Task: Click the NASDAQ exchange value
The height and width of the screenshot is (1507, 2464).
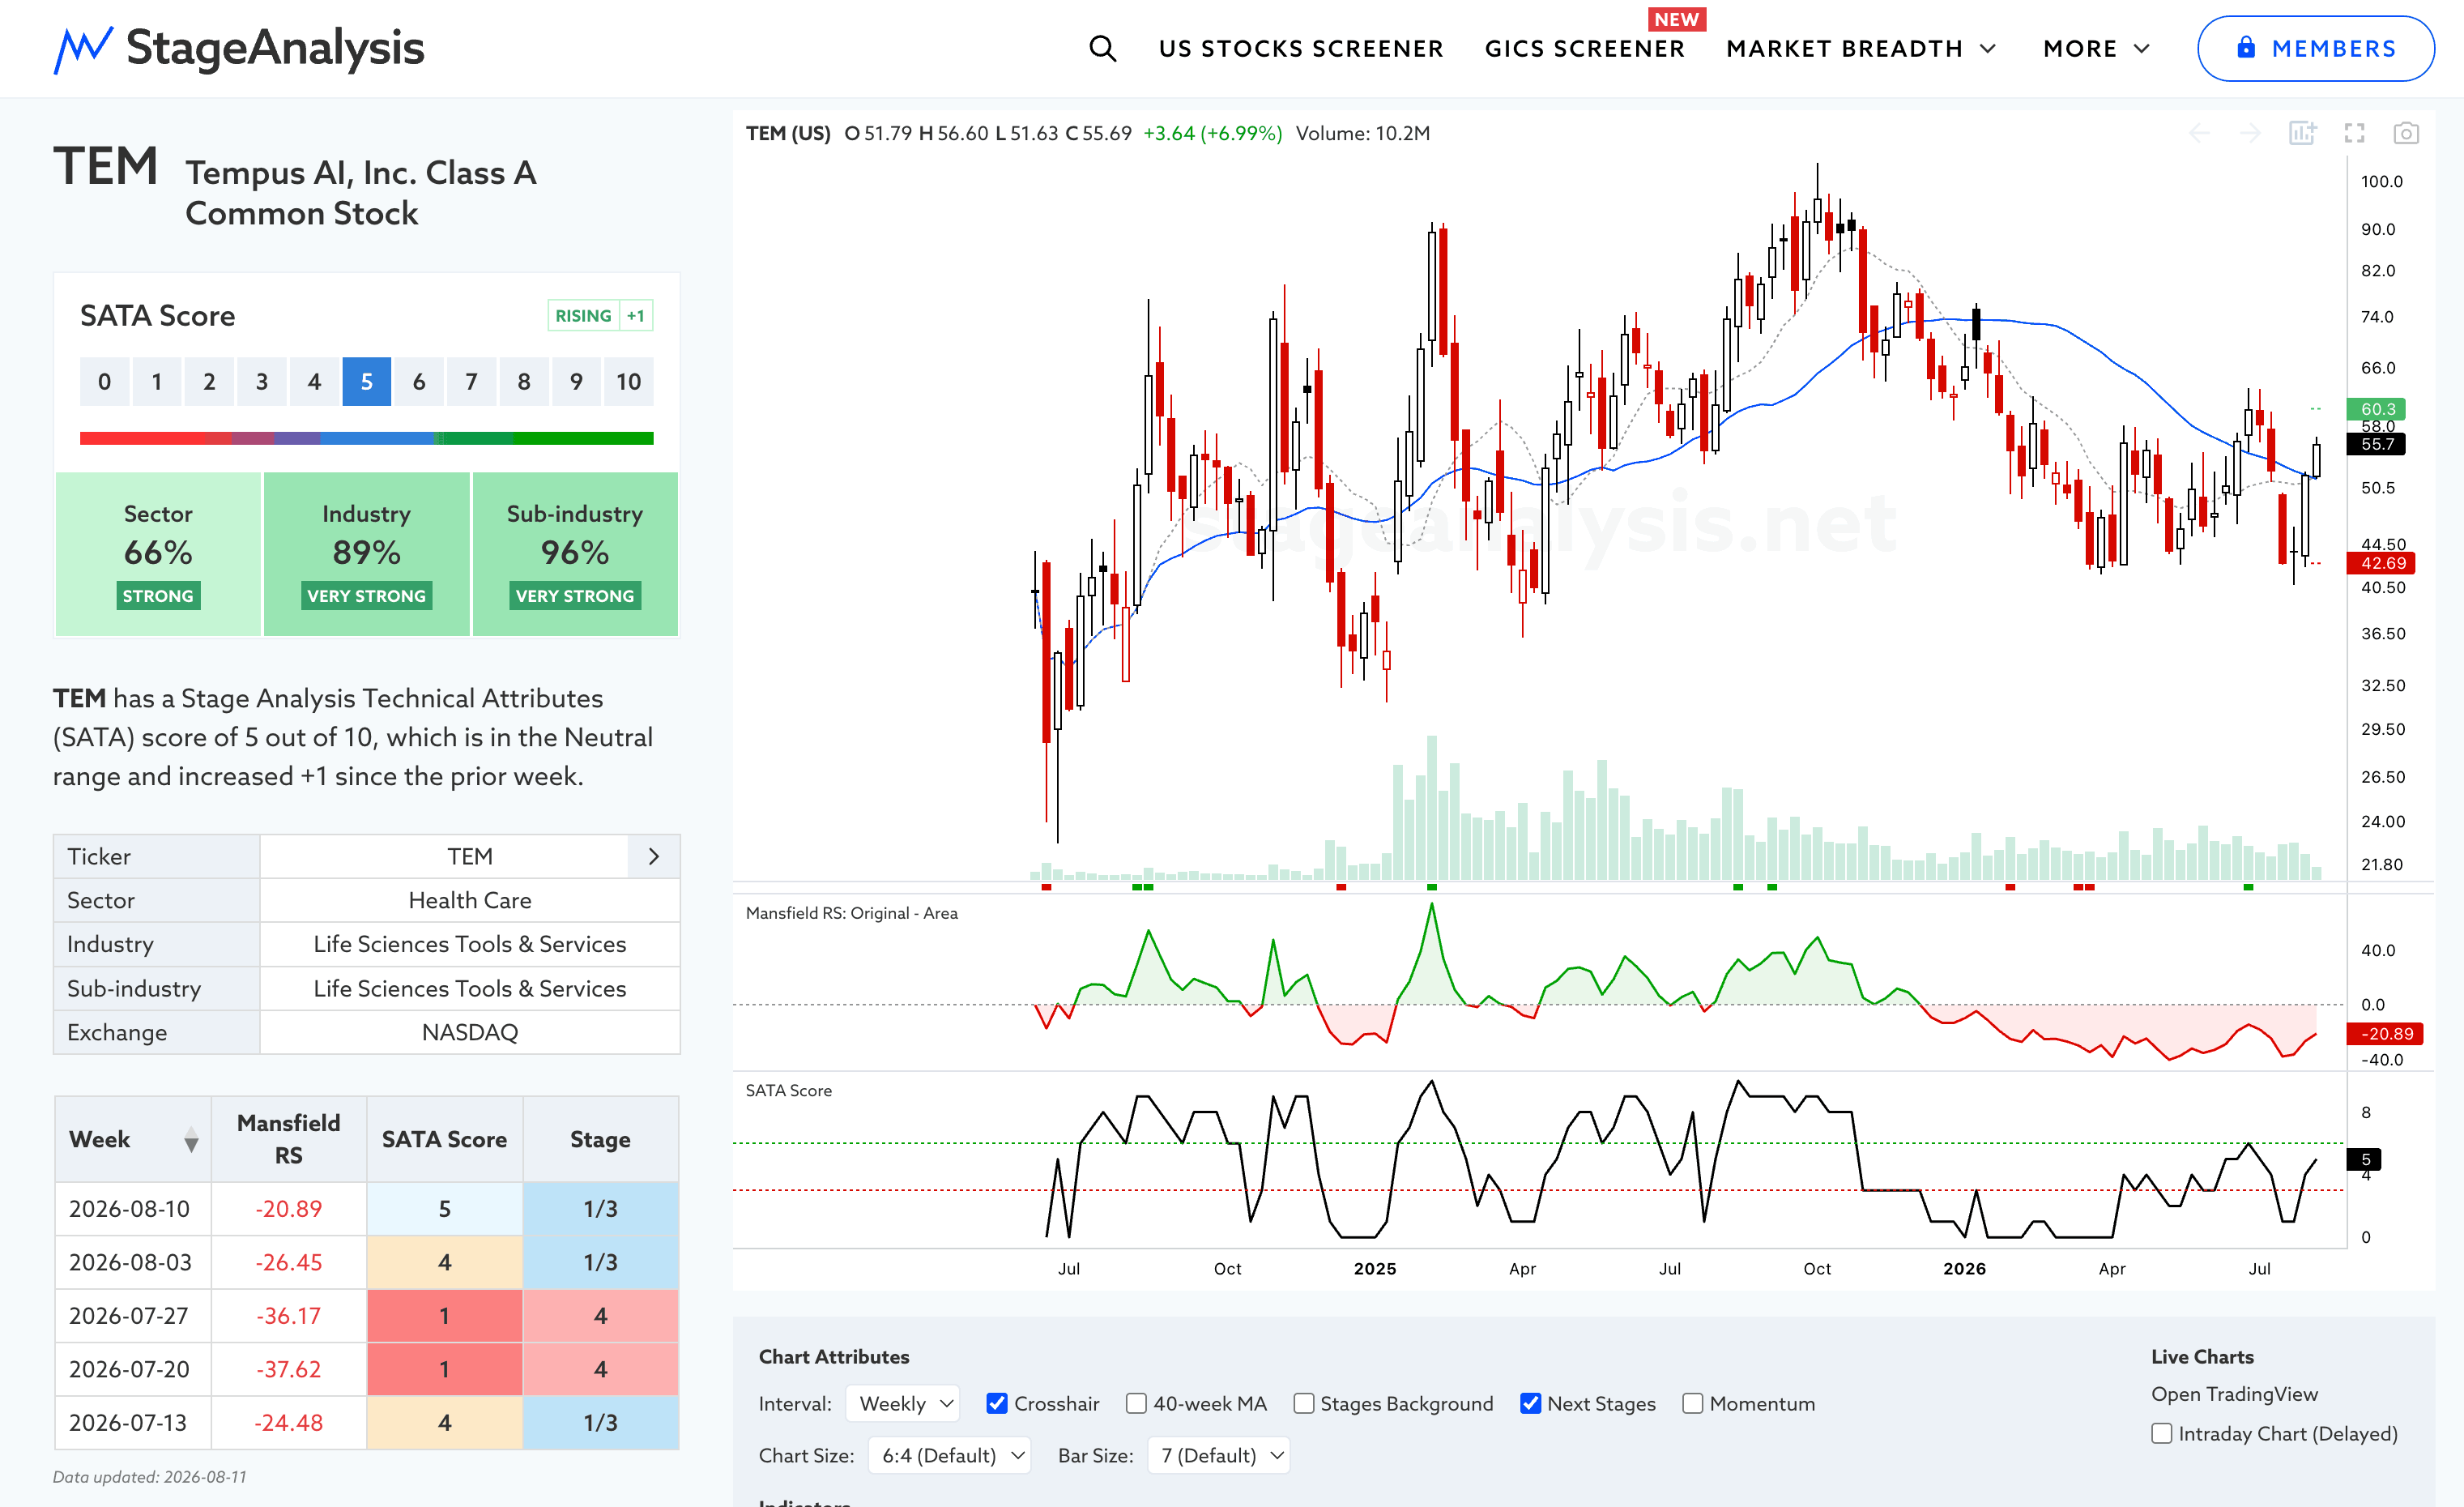Action: (x=470, y=1033)
